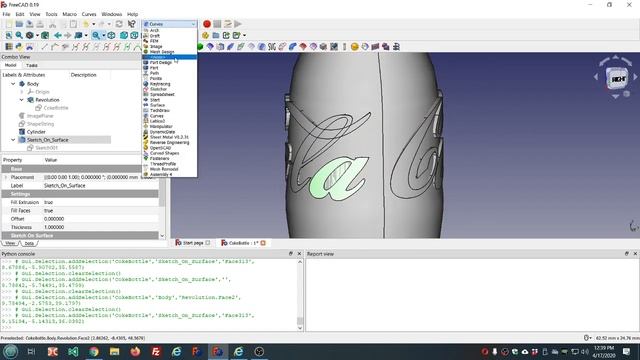Screen dimensions: 640x360
Task: Open Chrome from the Windows taskbar
Action: (x=94, y=351)
